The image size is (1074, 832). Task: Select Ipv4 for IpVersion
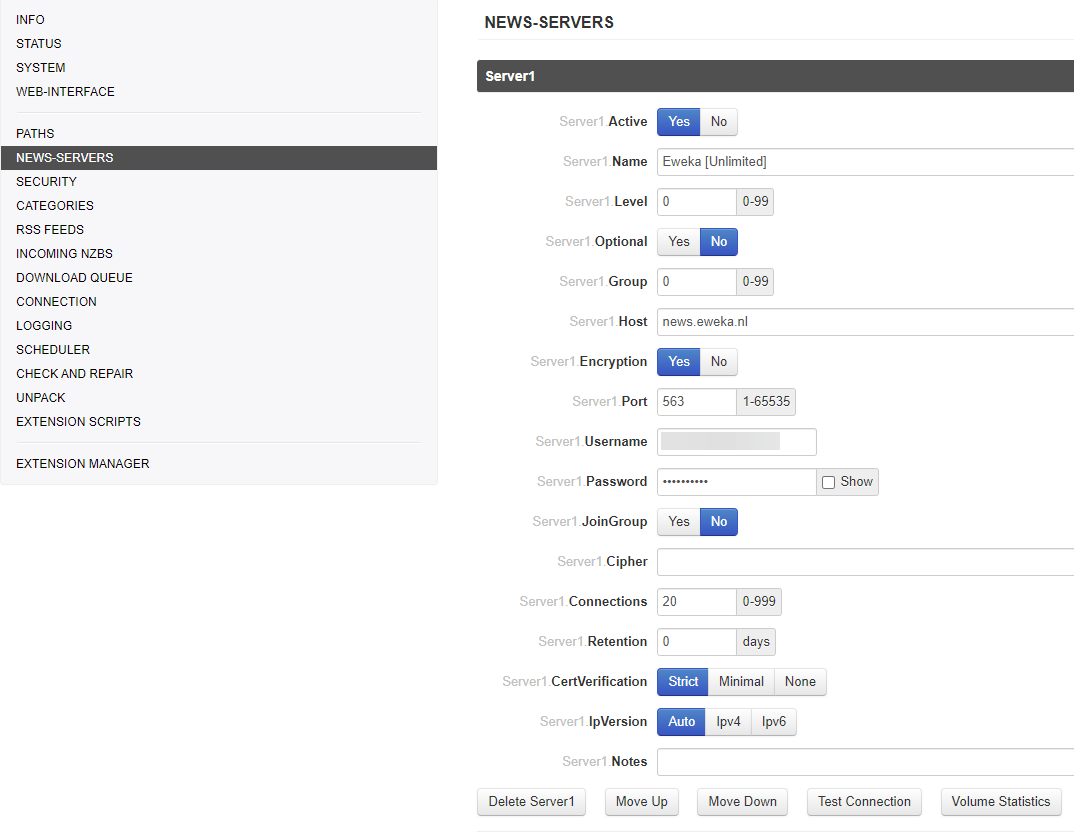click(x=728, y=722)
